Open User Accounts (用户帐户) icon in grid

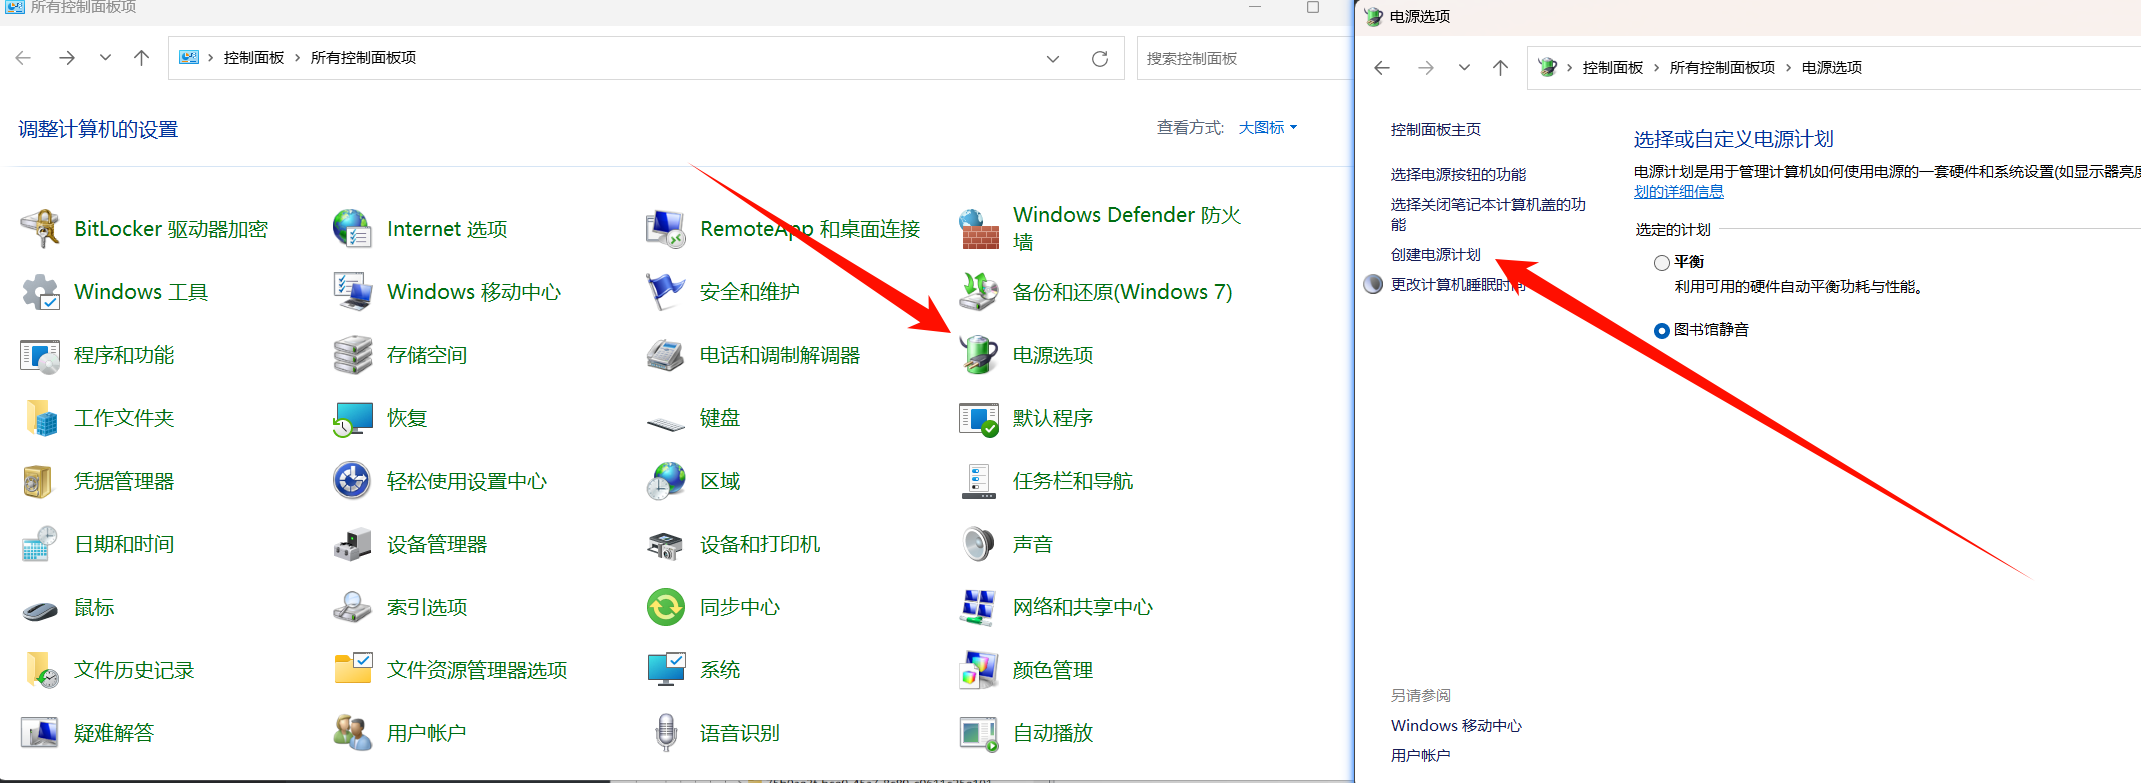tap(352, 733)
